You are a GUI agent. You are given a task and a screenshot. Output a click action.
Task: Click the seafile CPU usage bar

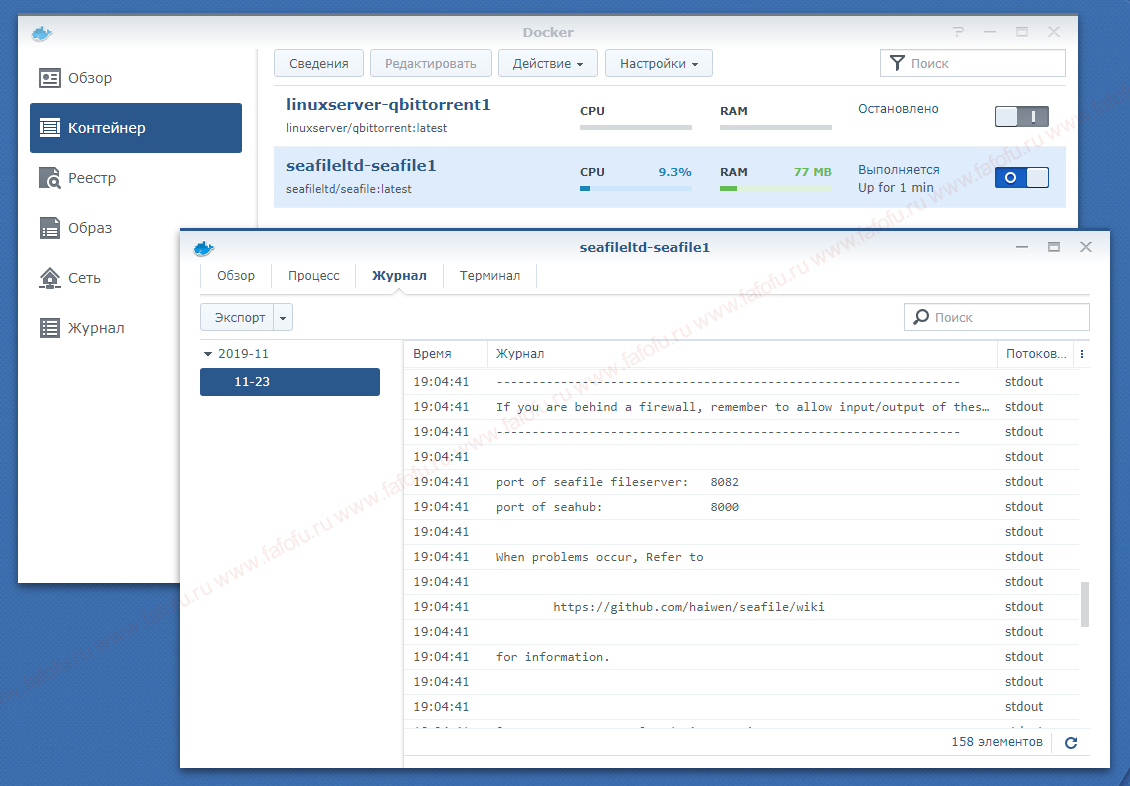click(x=636, y=189)
